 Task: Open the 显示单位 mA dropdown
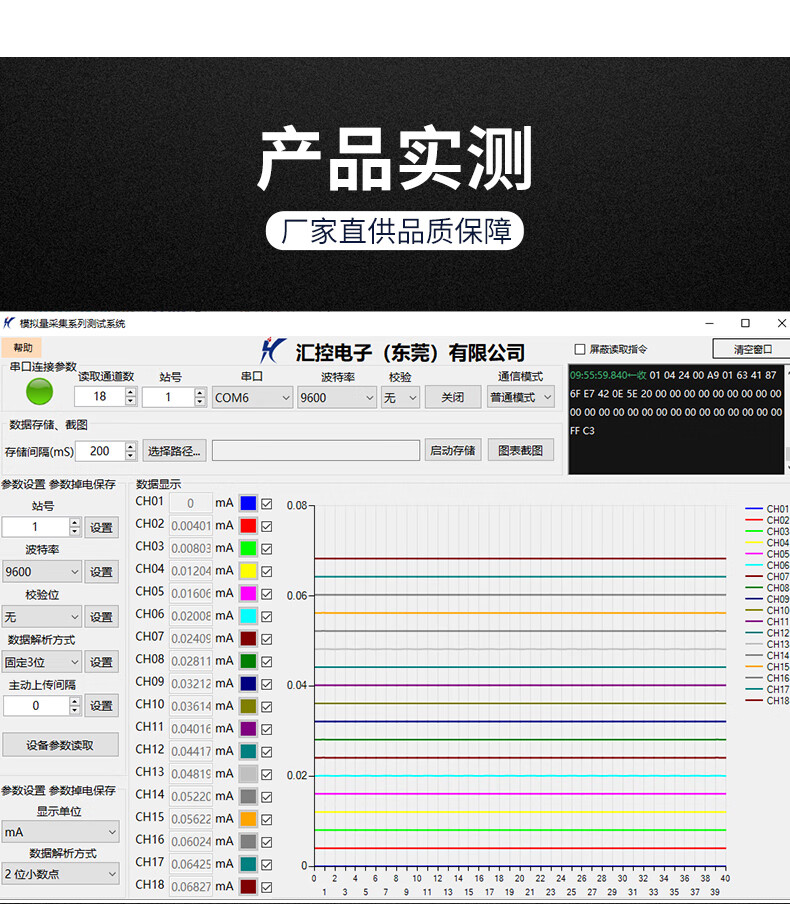pyautogui.click(x=60, y=832)
